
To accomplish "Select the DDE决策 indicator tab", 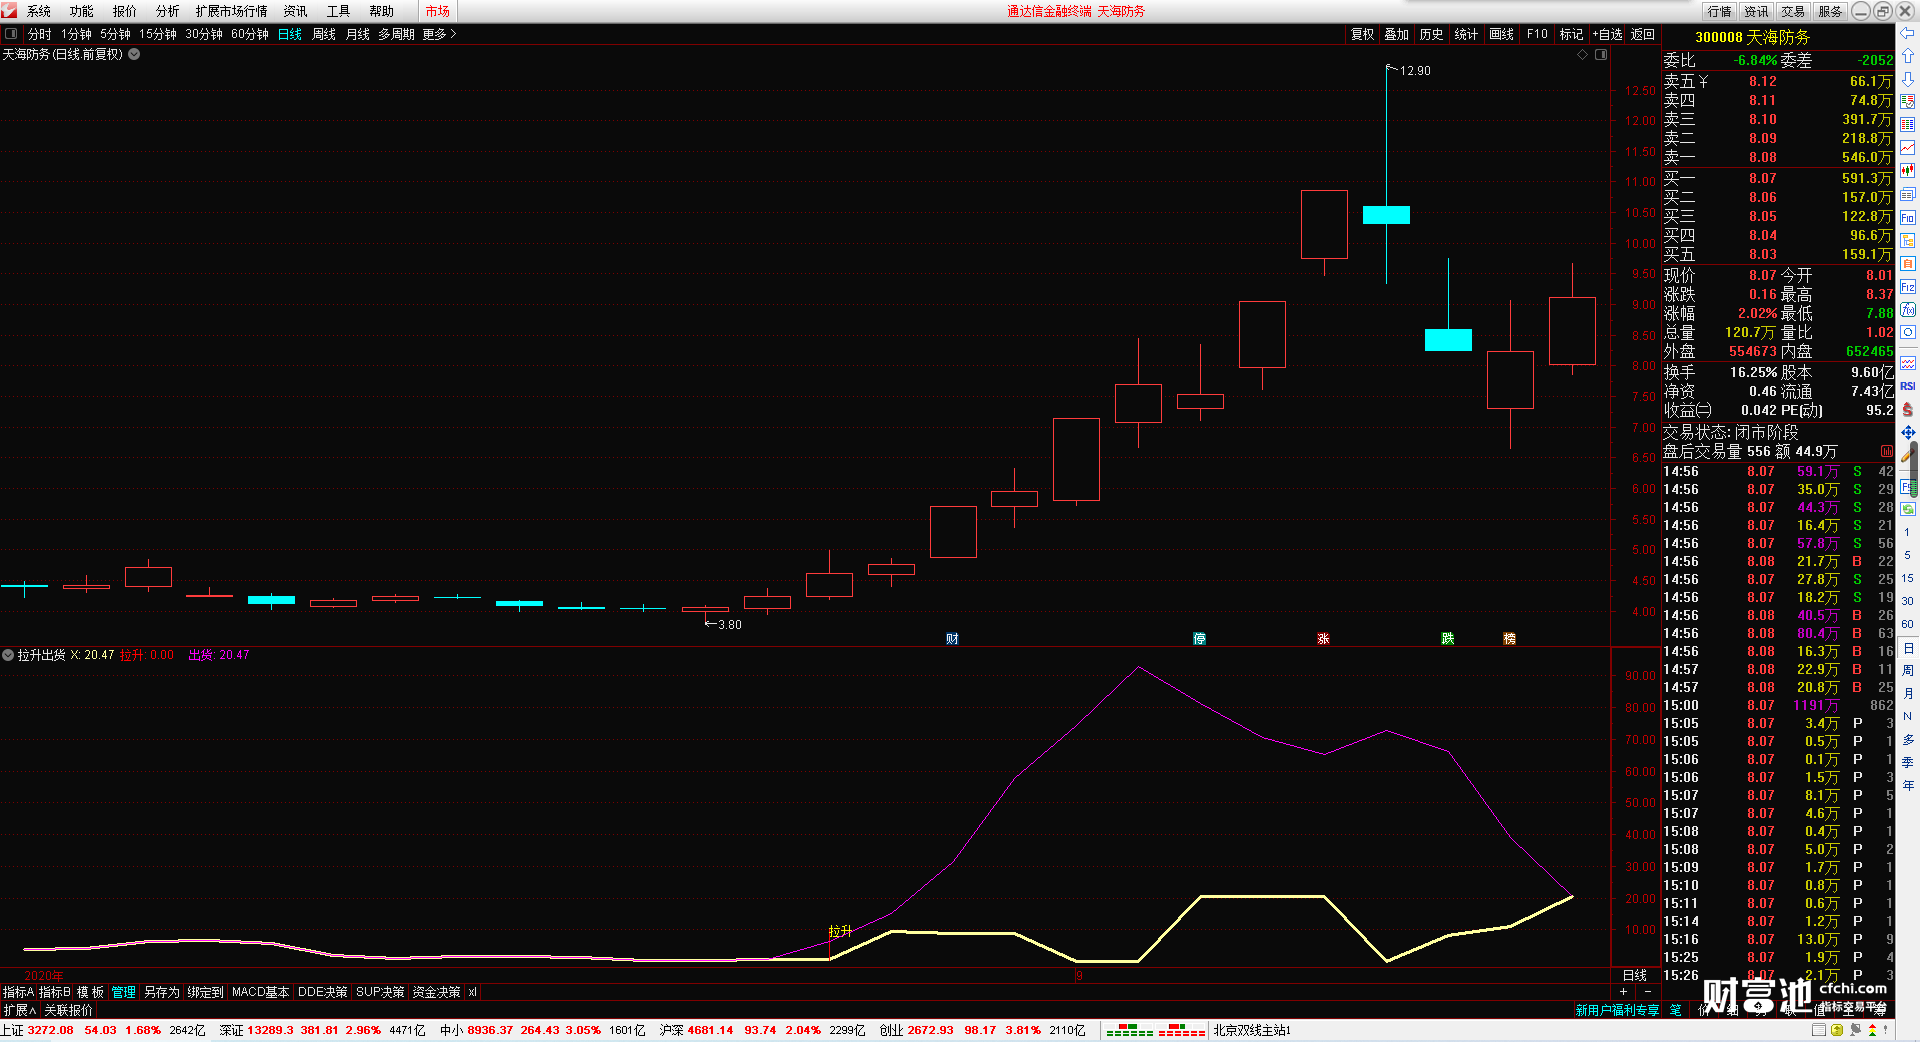I will (322, 992).
